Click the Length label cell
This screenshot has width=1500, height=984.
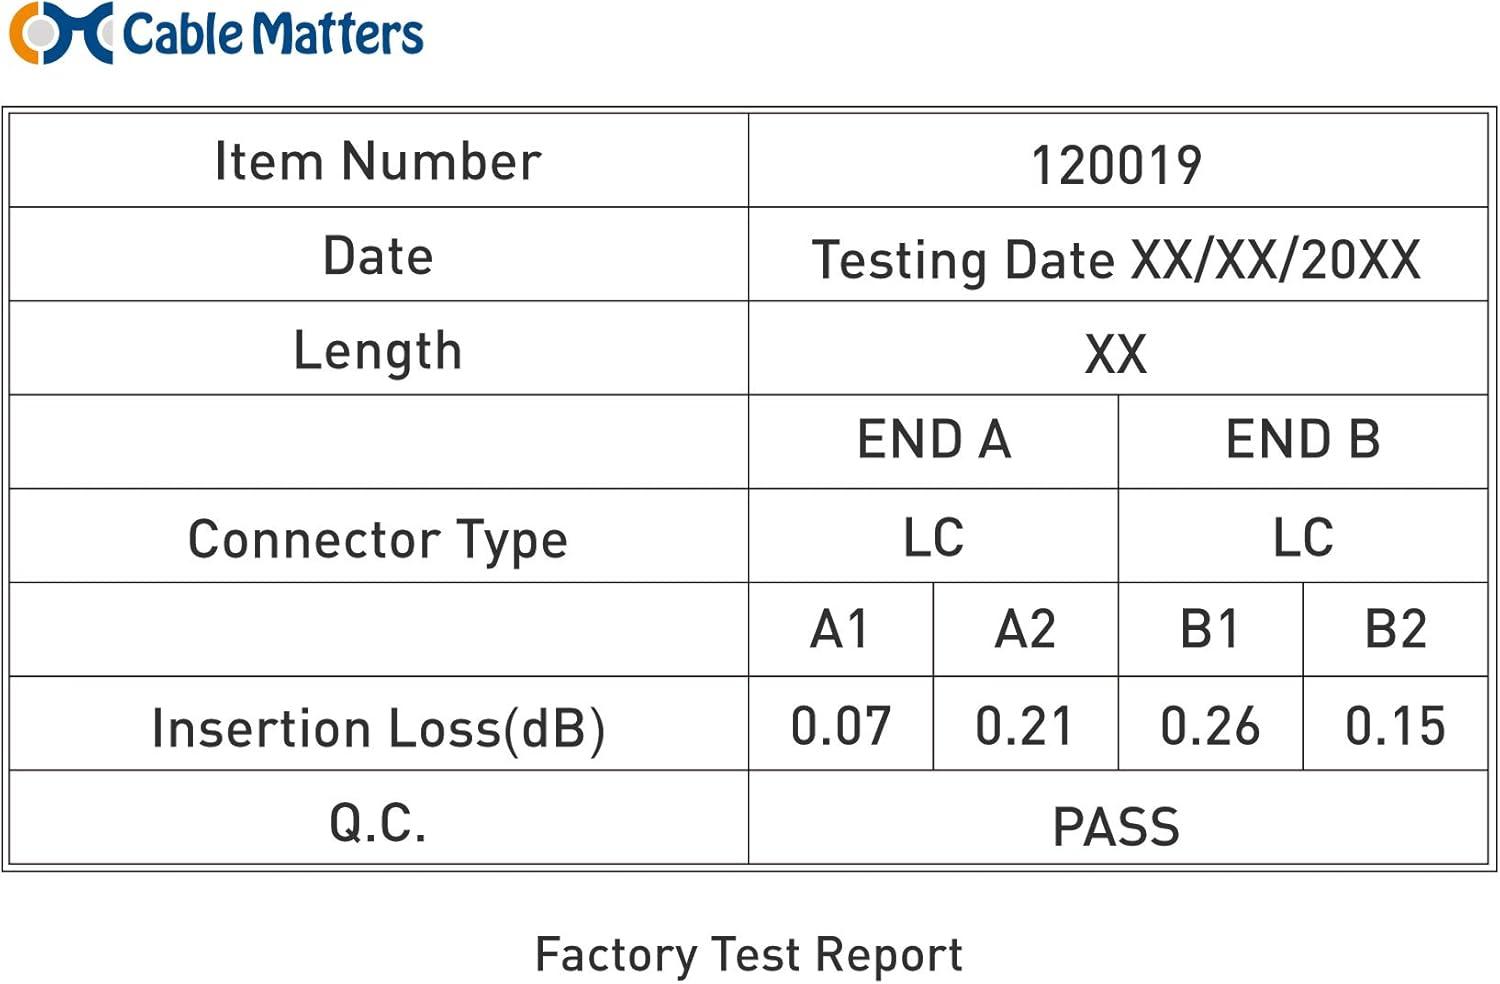pyautogui.click(x=378, y=351)
